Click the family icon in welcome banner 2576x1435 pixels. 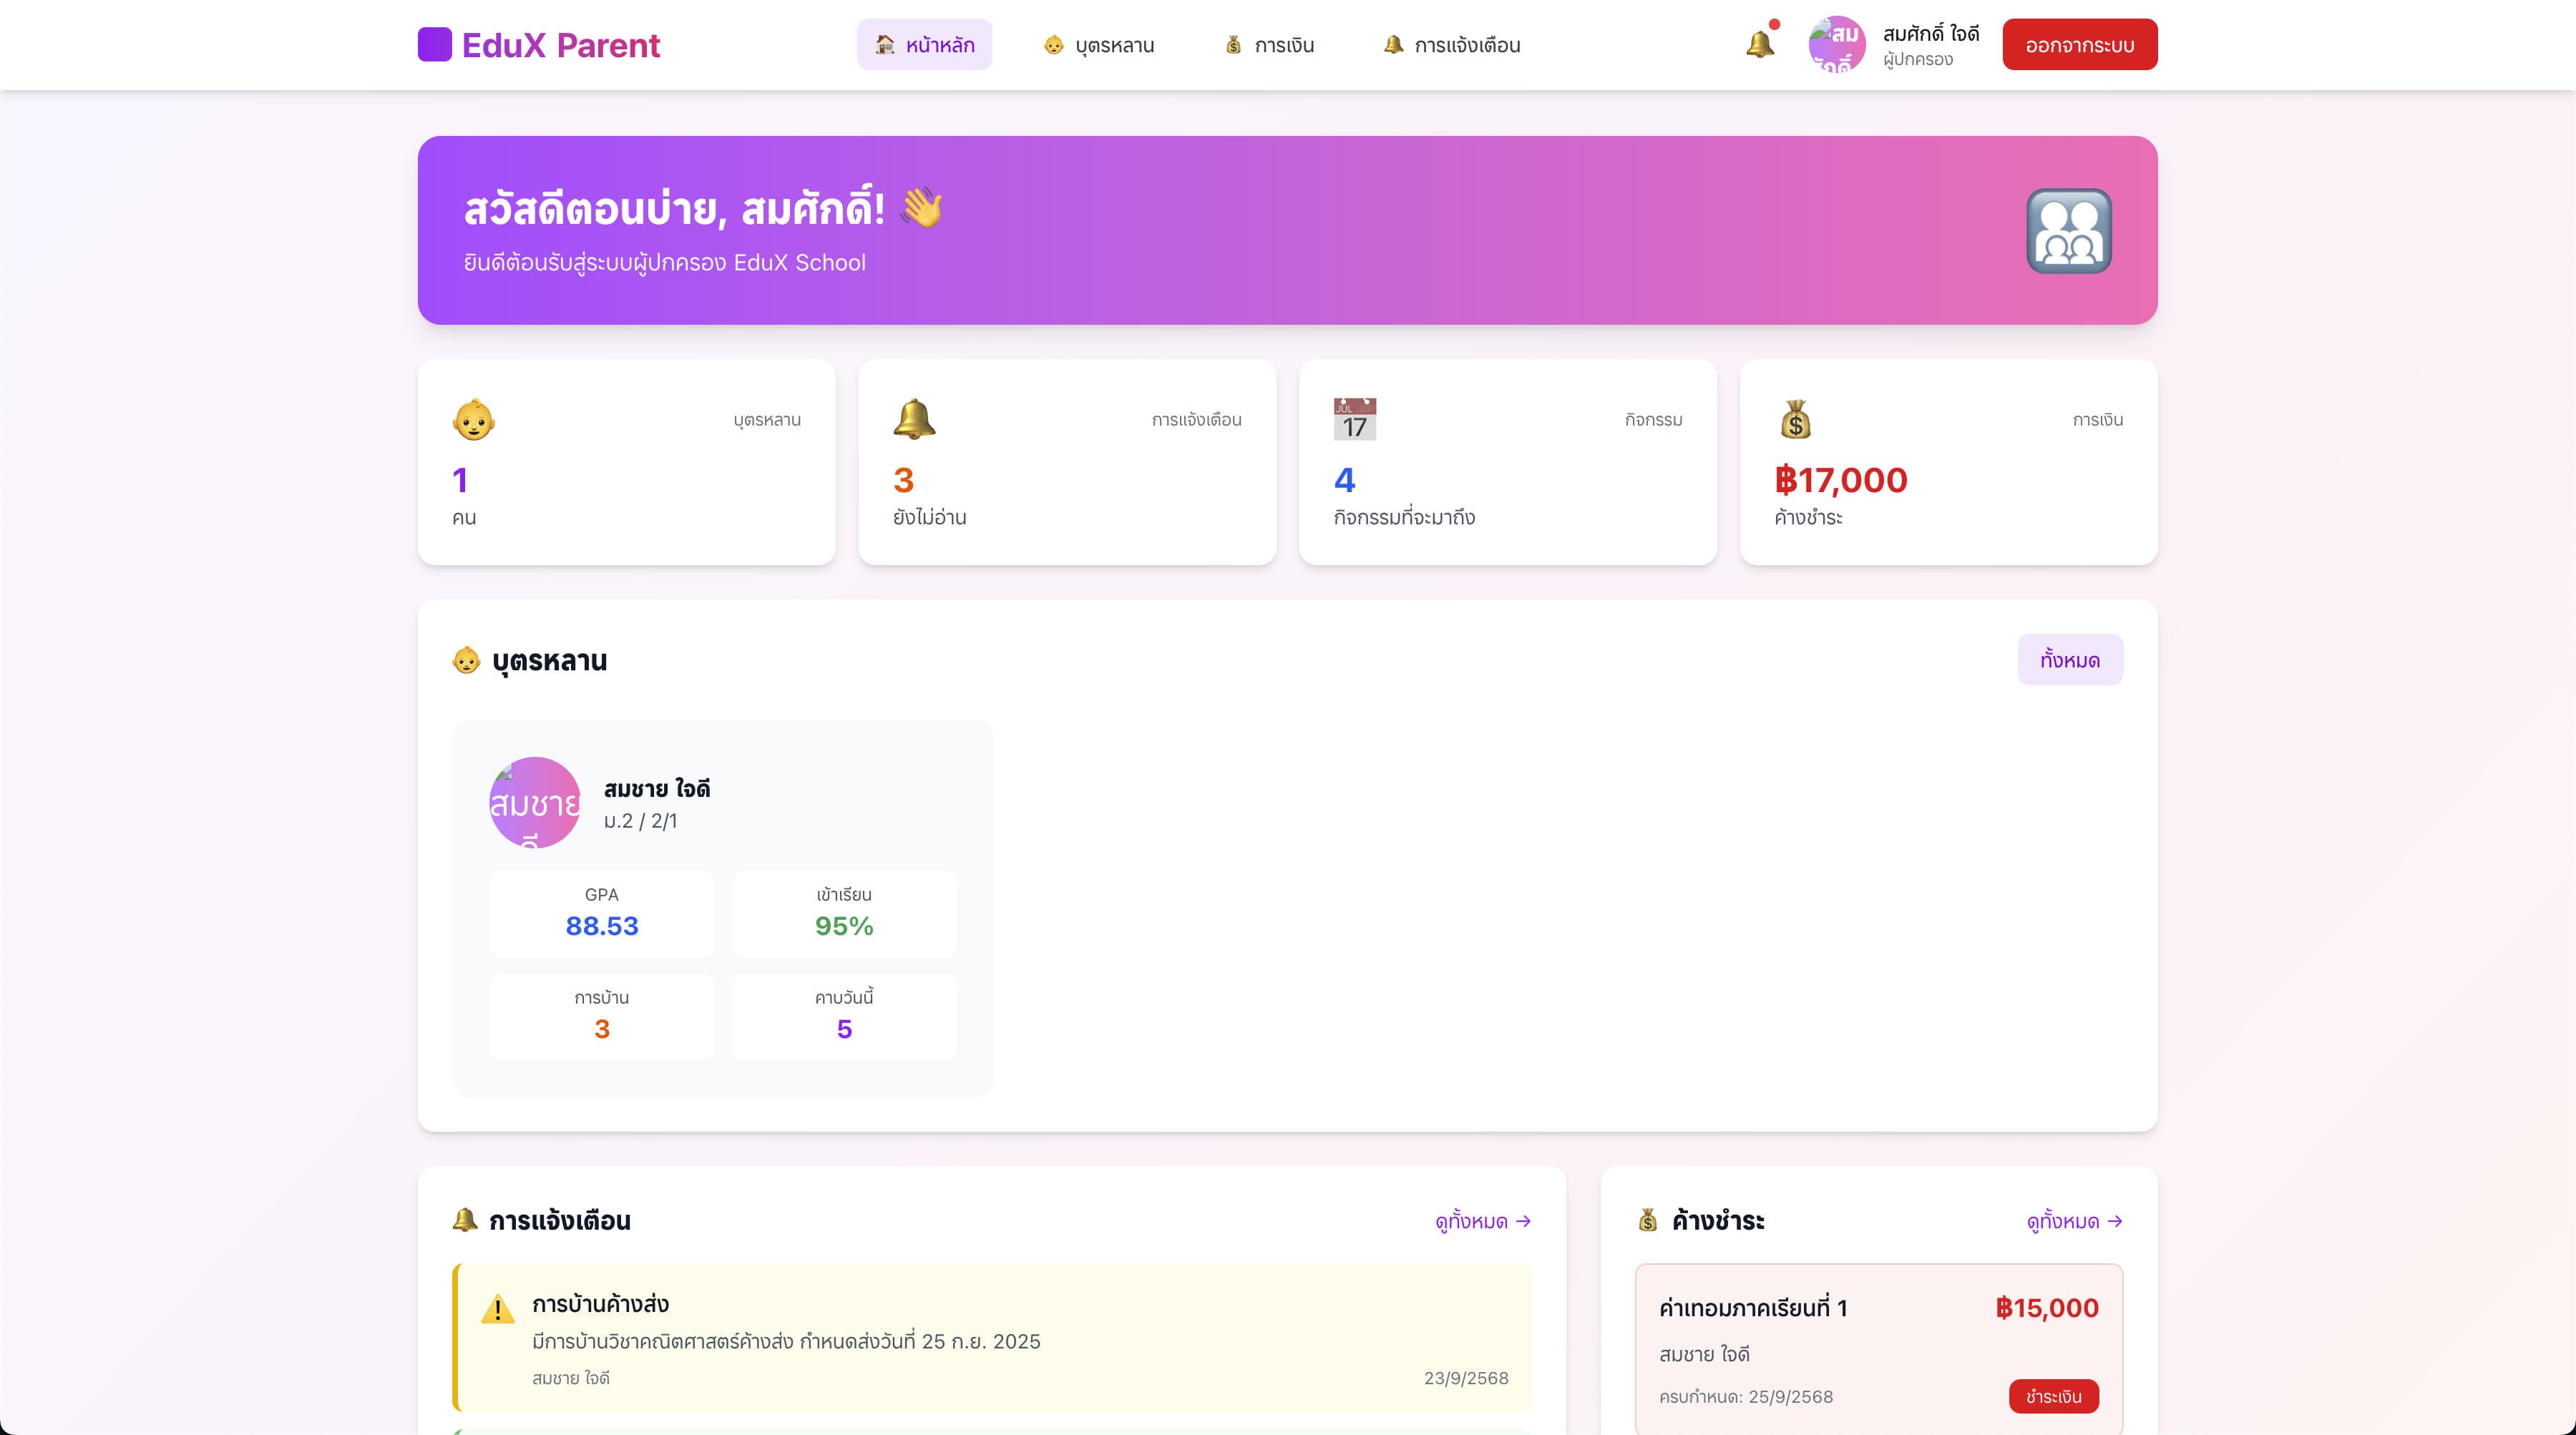click(x=2068, y=231)
